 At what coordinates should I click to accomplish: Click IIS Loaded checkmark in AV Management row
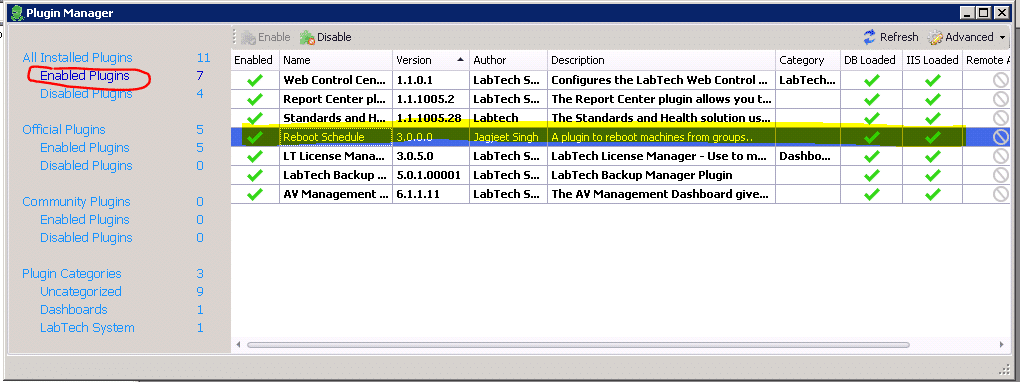point(933,194)
